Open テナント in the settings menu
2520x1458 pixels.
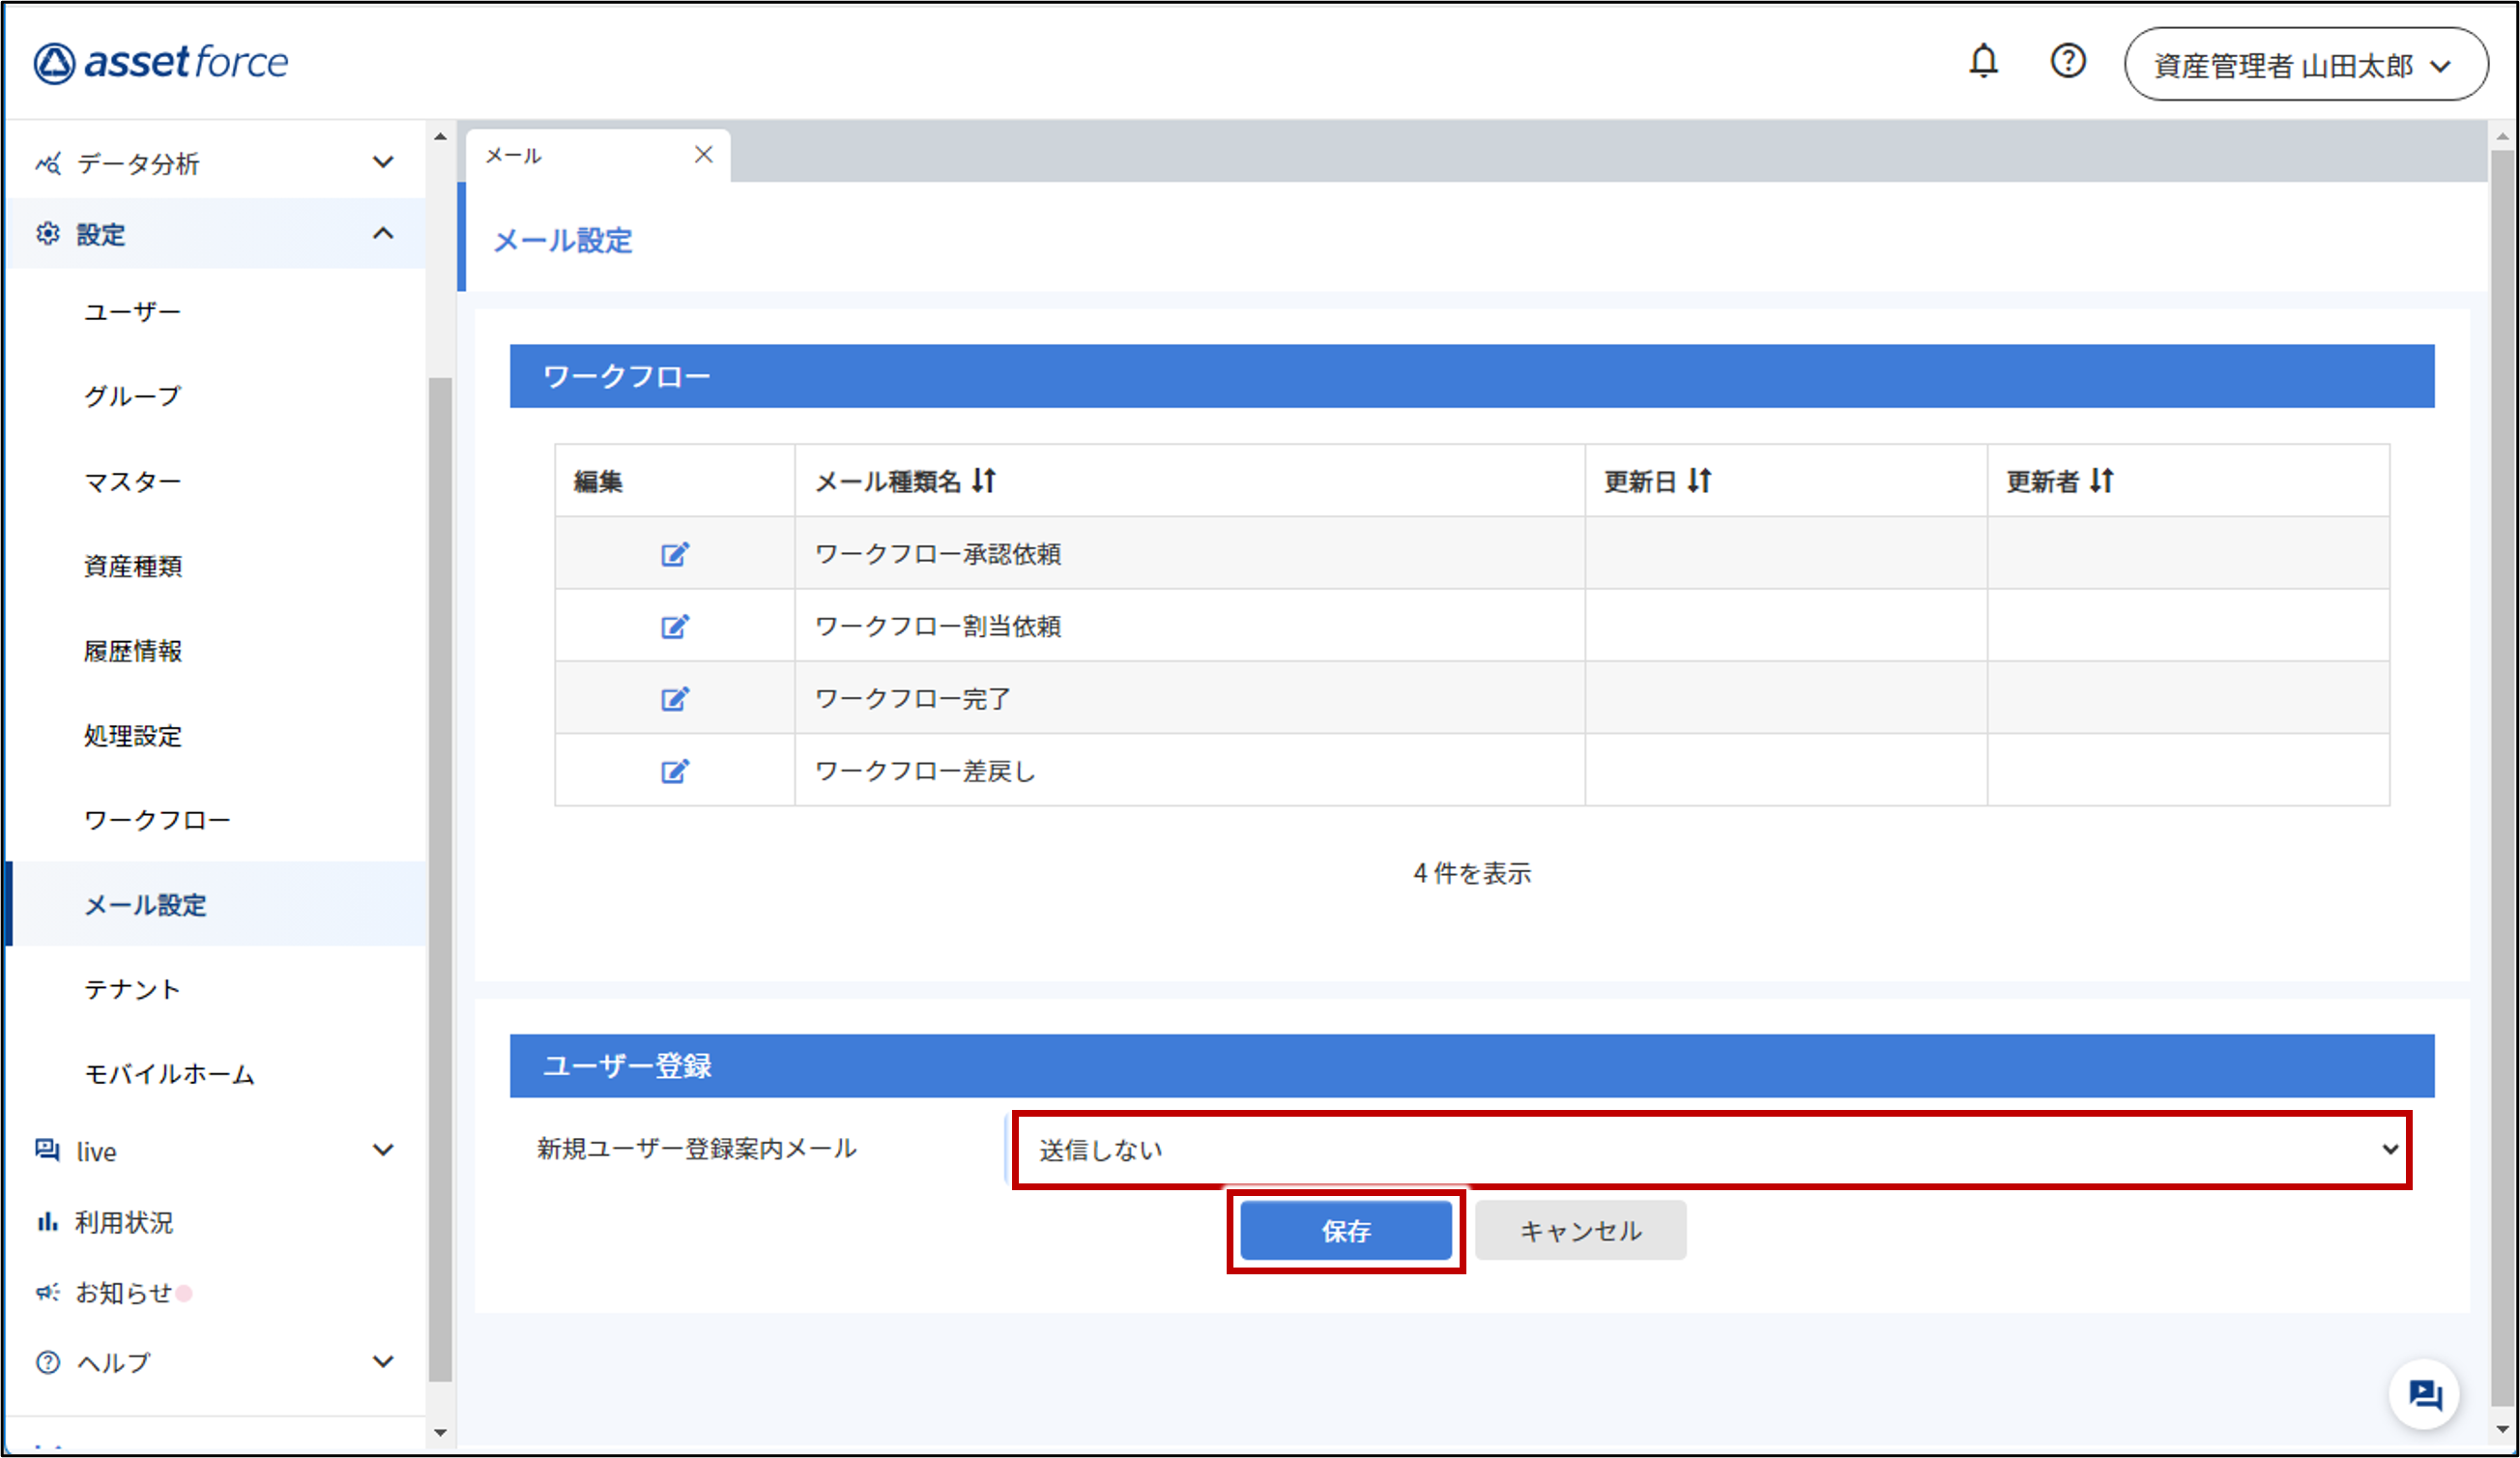(132, 989)
